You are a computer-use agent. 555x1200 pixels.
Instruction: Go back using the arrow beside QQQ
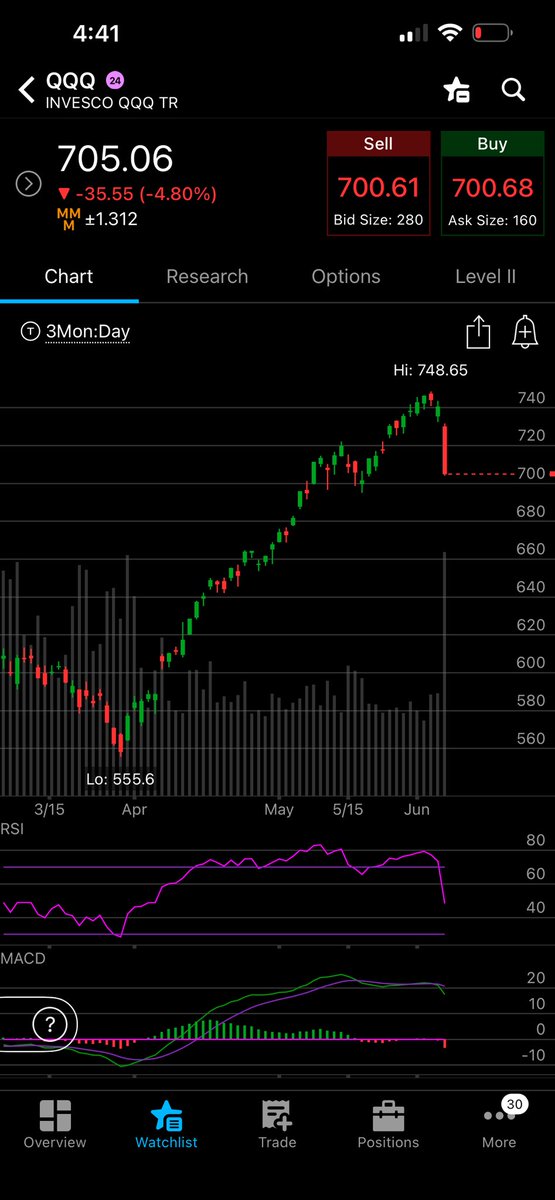(x=26, y=90)
